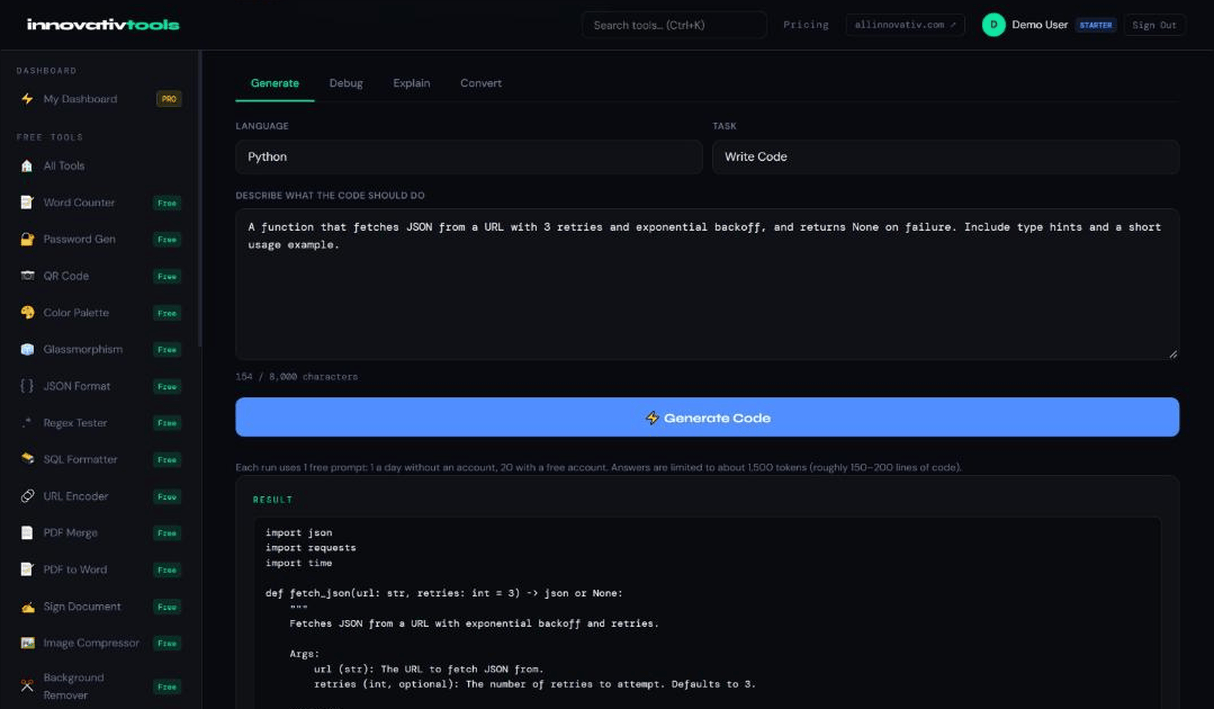Click the PDF to Word icon
This screenshot has height=709, width=1214.
(27, 570)
